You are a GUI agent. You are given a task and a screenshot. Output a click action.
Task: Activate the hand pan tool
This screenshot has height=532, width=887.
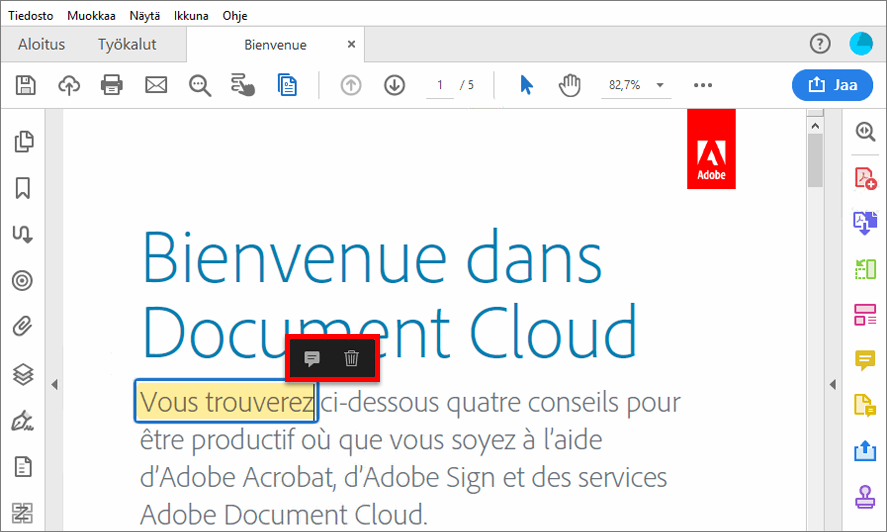click(x=570, y=85)
